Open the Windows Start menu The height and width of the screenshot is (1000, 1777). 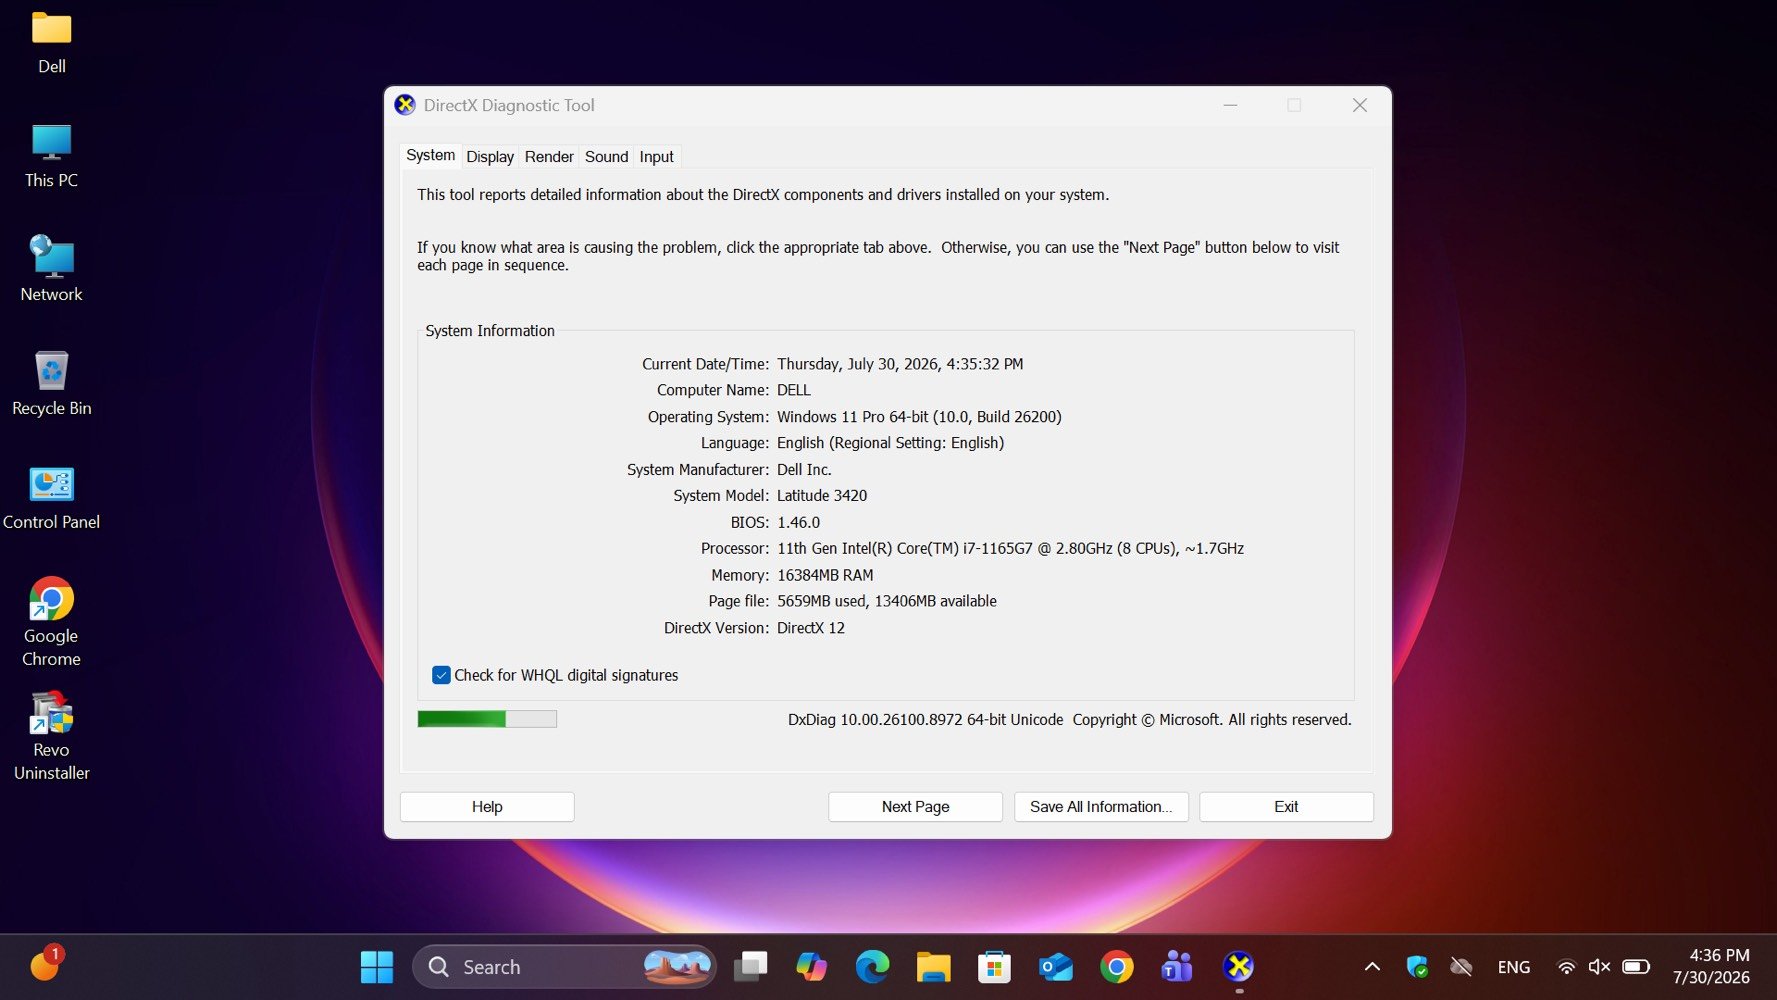377,967
